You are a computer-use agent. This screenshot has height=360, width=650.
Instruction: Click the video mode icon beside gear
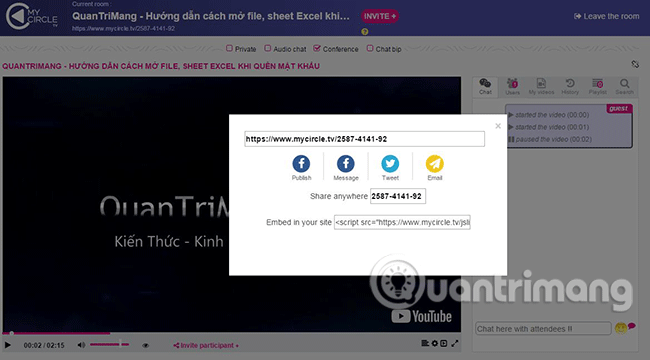pyautogui.click(x=444, y=343)
